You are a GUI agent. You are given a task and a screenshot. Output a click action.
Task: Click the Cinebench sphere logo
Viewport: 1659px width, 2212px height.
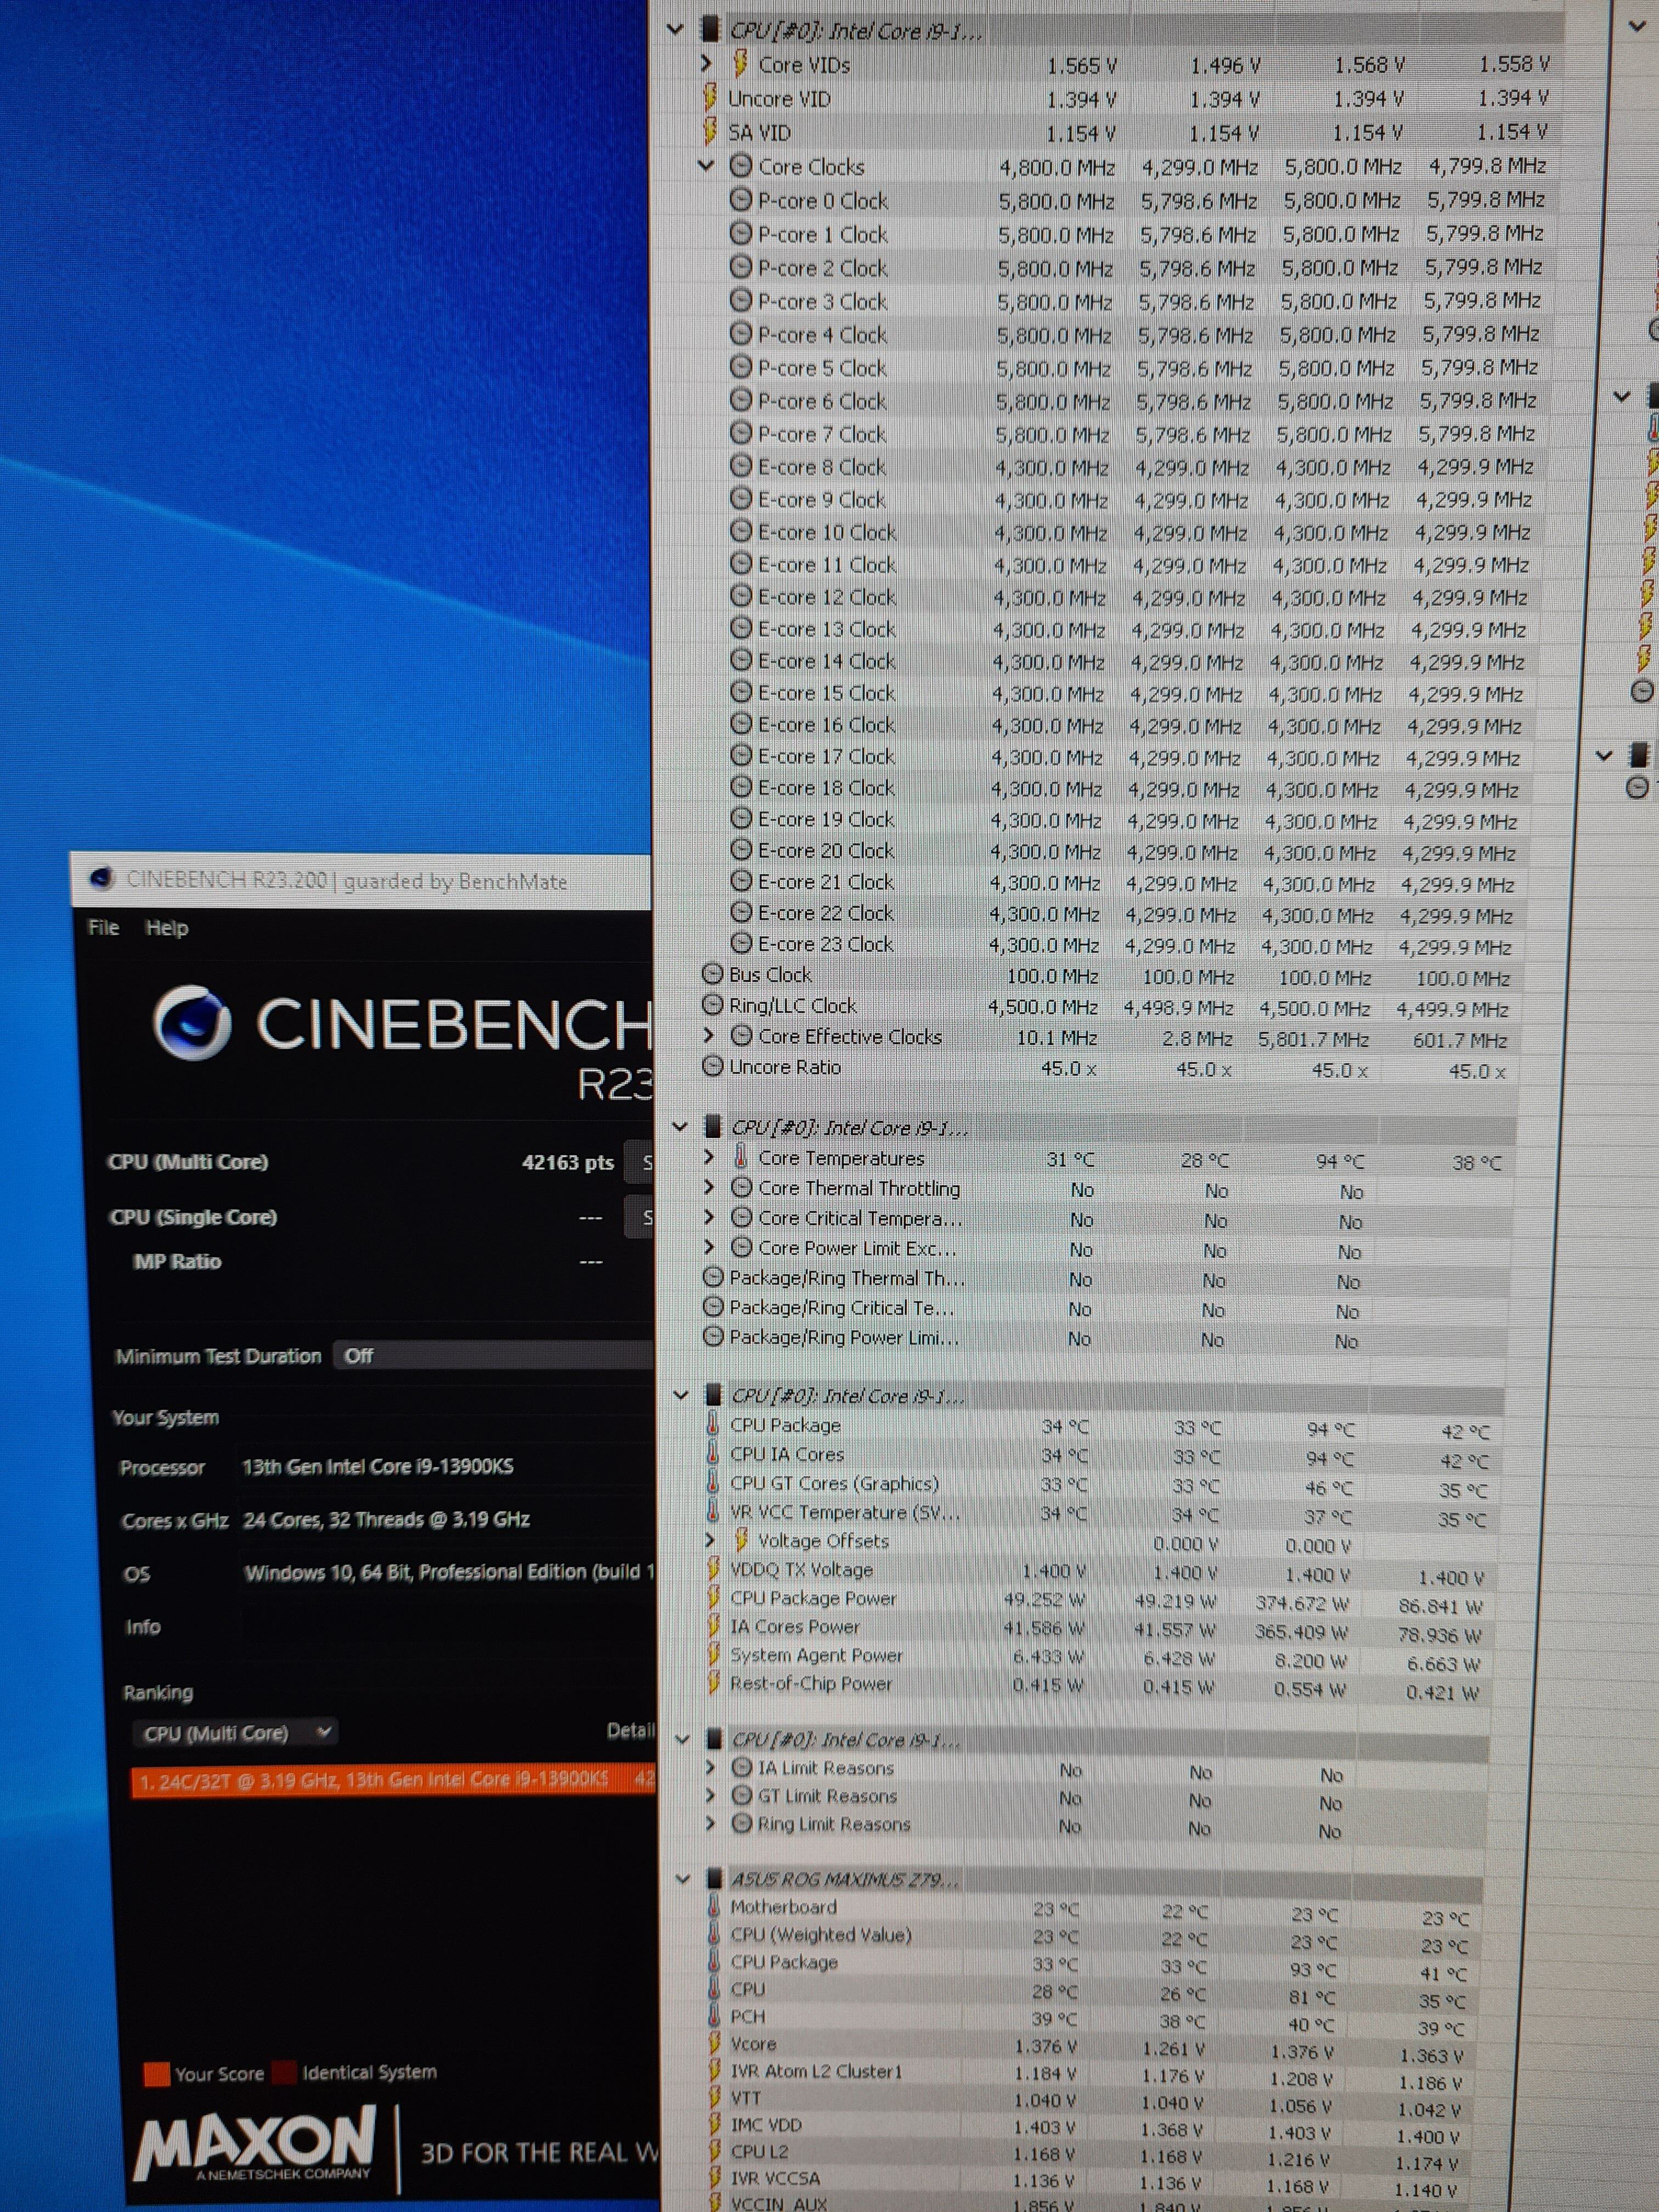click(192, 1022)
